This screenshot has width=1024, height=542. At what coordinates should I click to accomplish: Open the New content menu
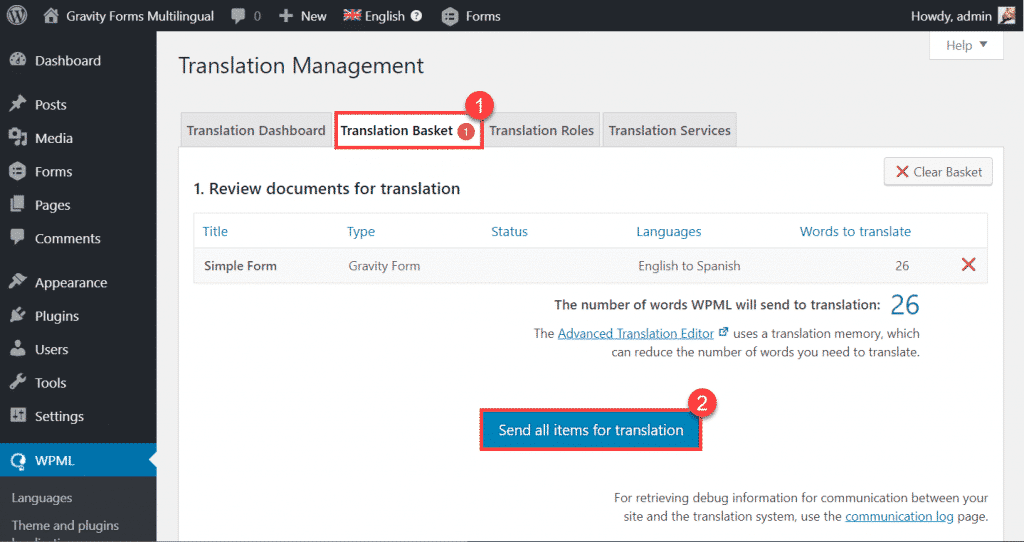point(302,16)
